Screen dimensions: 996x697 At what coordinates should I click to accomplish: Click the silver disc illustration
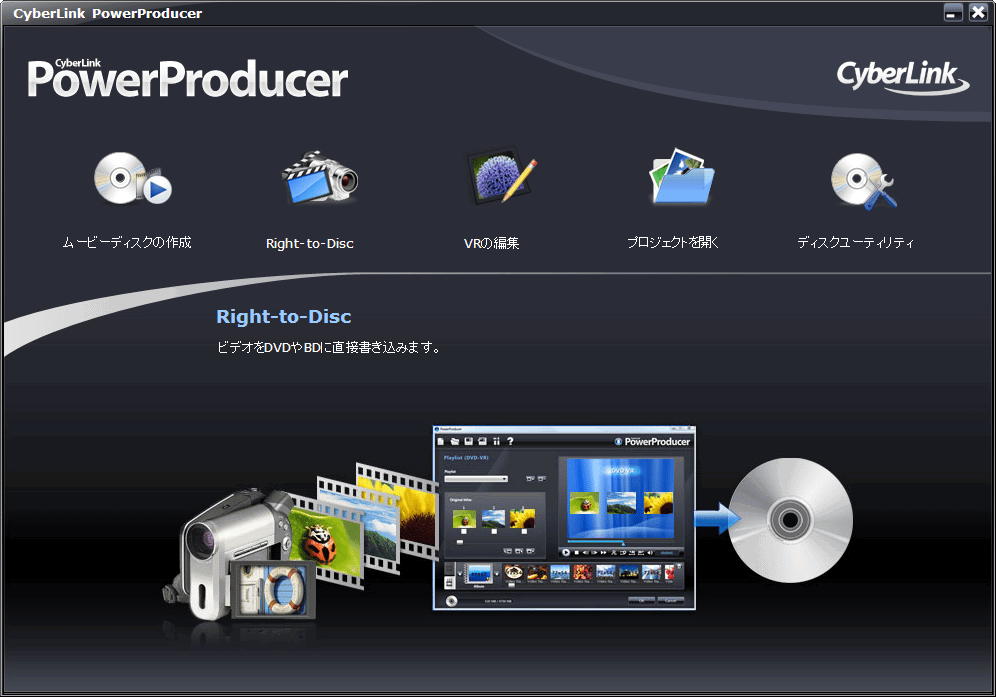pos(790,520)
